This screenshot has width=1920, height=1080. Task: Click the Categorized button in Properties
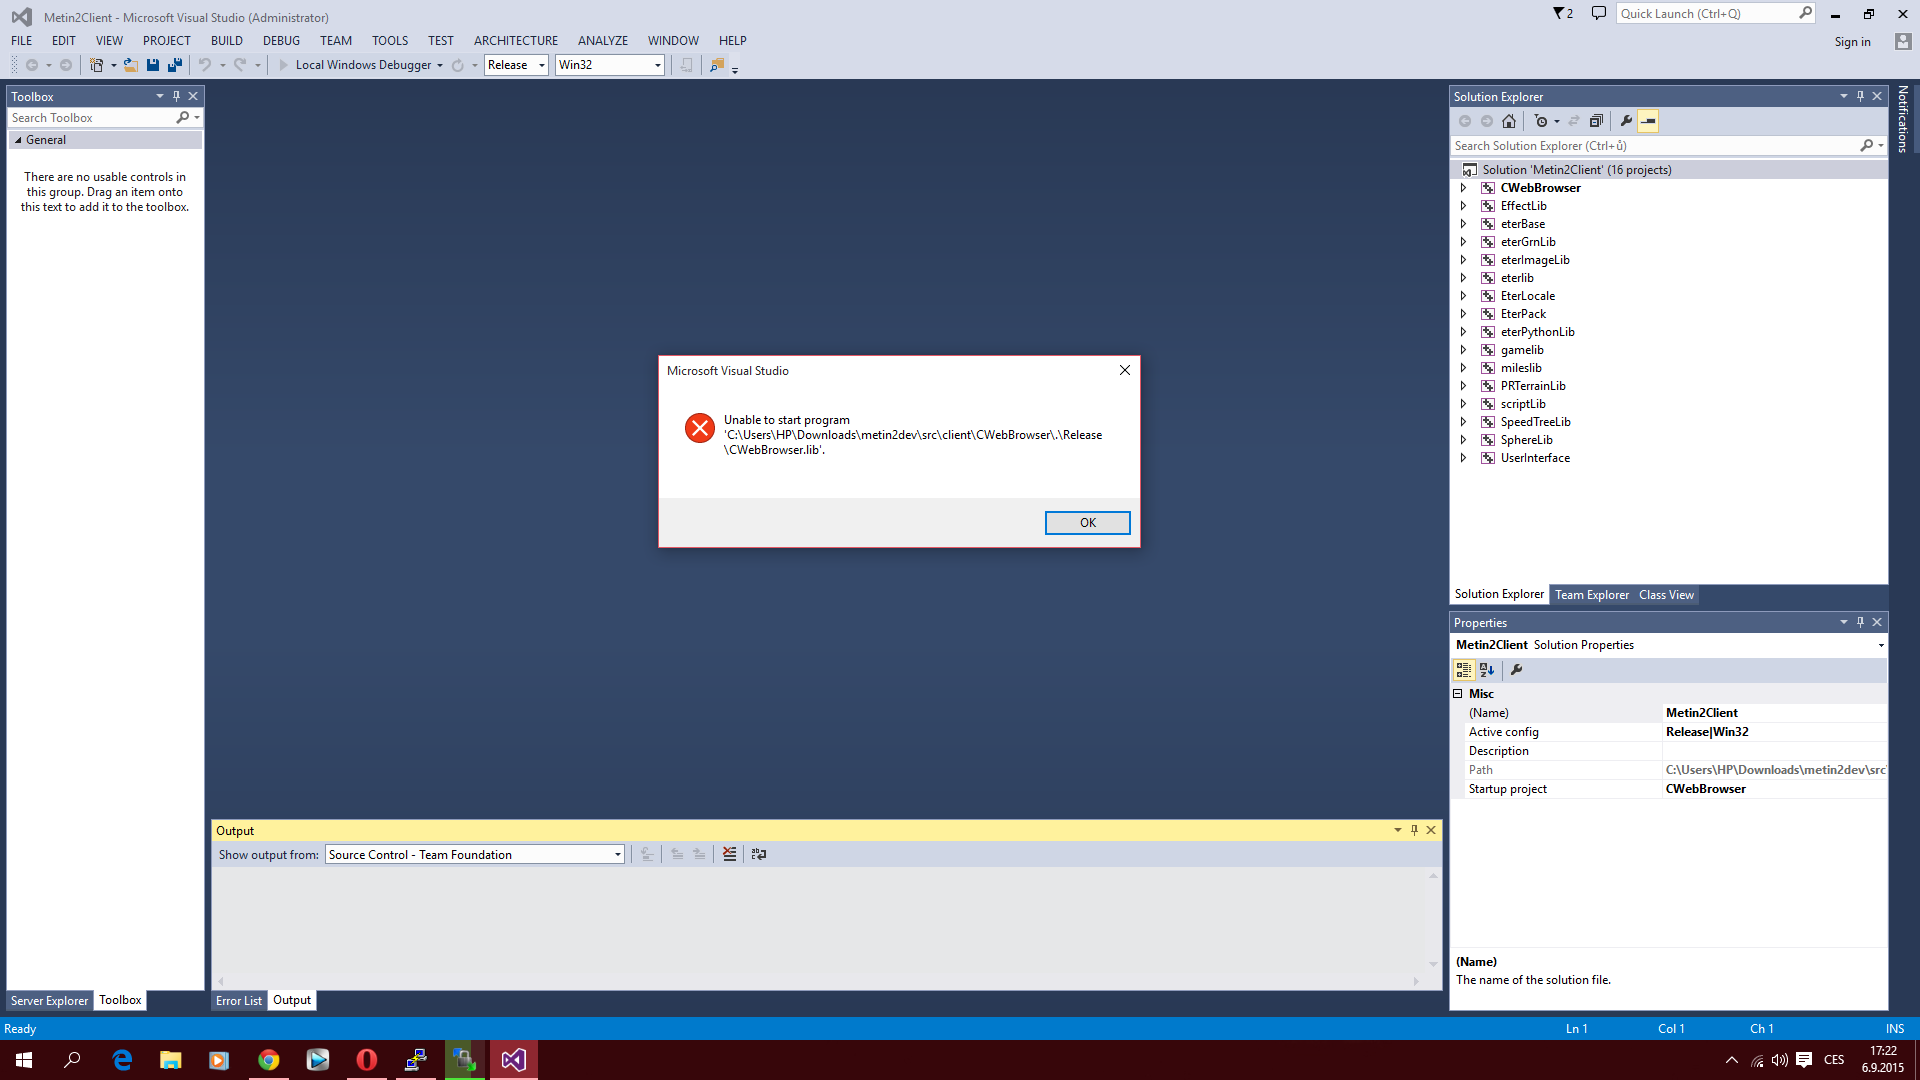point(1464,670)
